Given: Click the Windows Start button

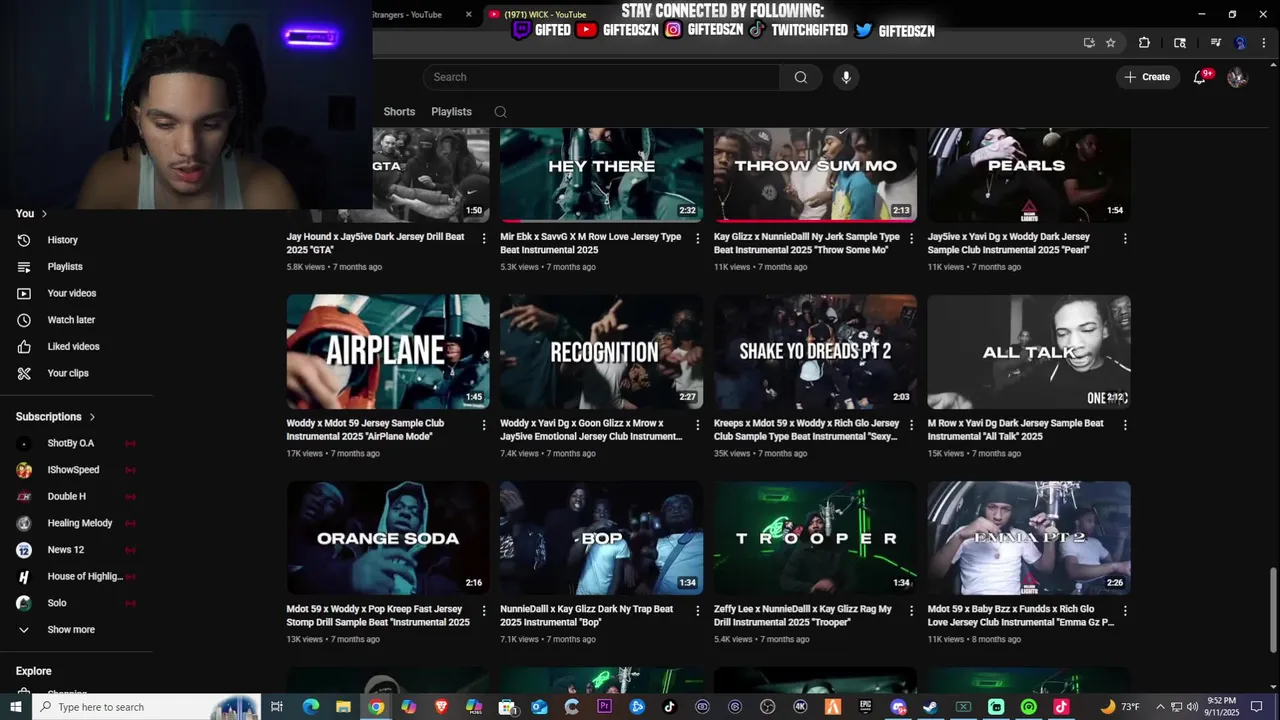Looking at the screenshot, I should click(x=16, y=707).
